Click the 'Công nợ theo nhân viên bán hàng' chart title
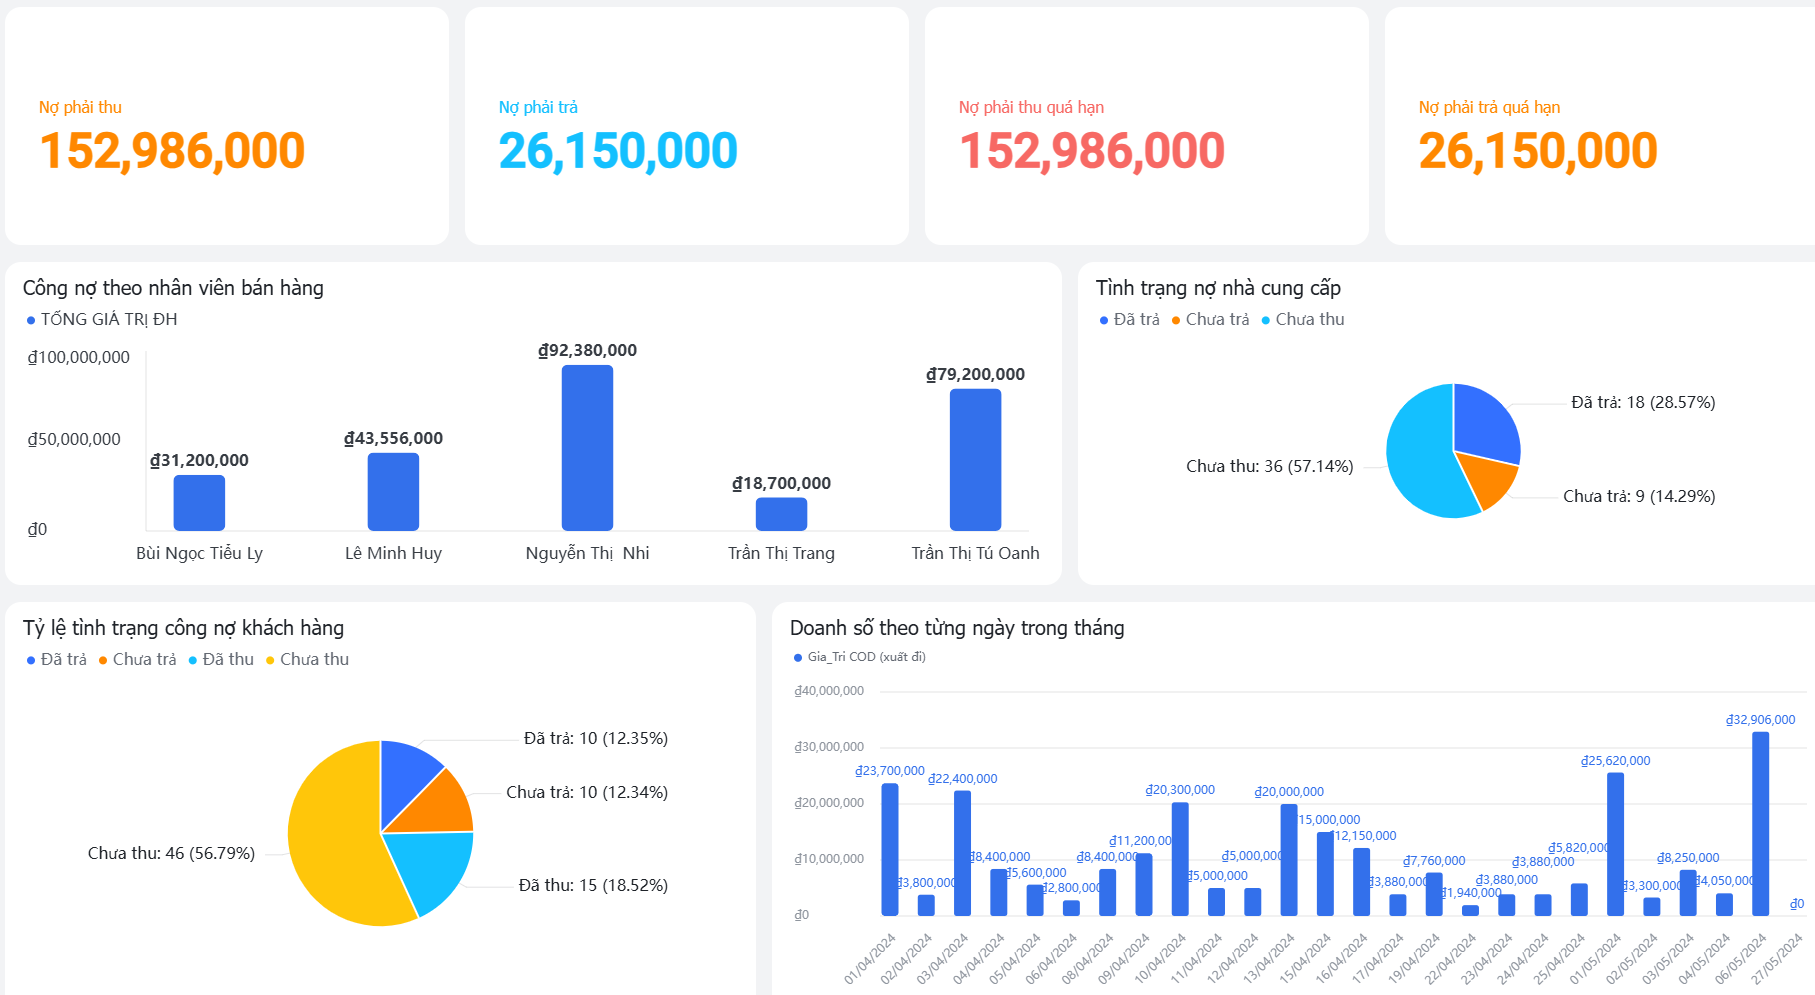Image resolution: width=1815 pixels, height=995 pixels. (x=173, y=288)
